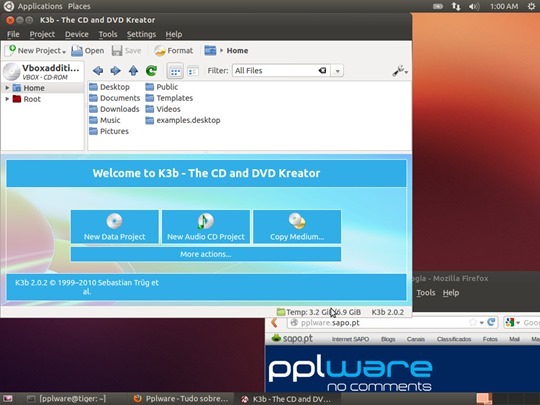Reload the folder with green refresh icon
The height and width of the screenshot is (405, 540).
(x=151, y=71)
